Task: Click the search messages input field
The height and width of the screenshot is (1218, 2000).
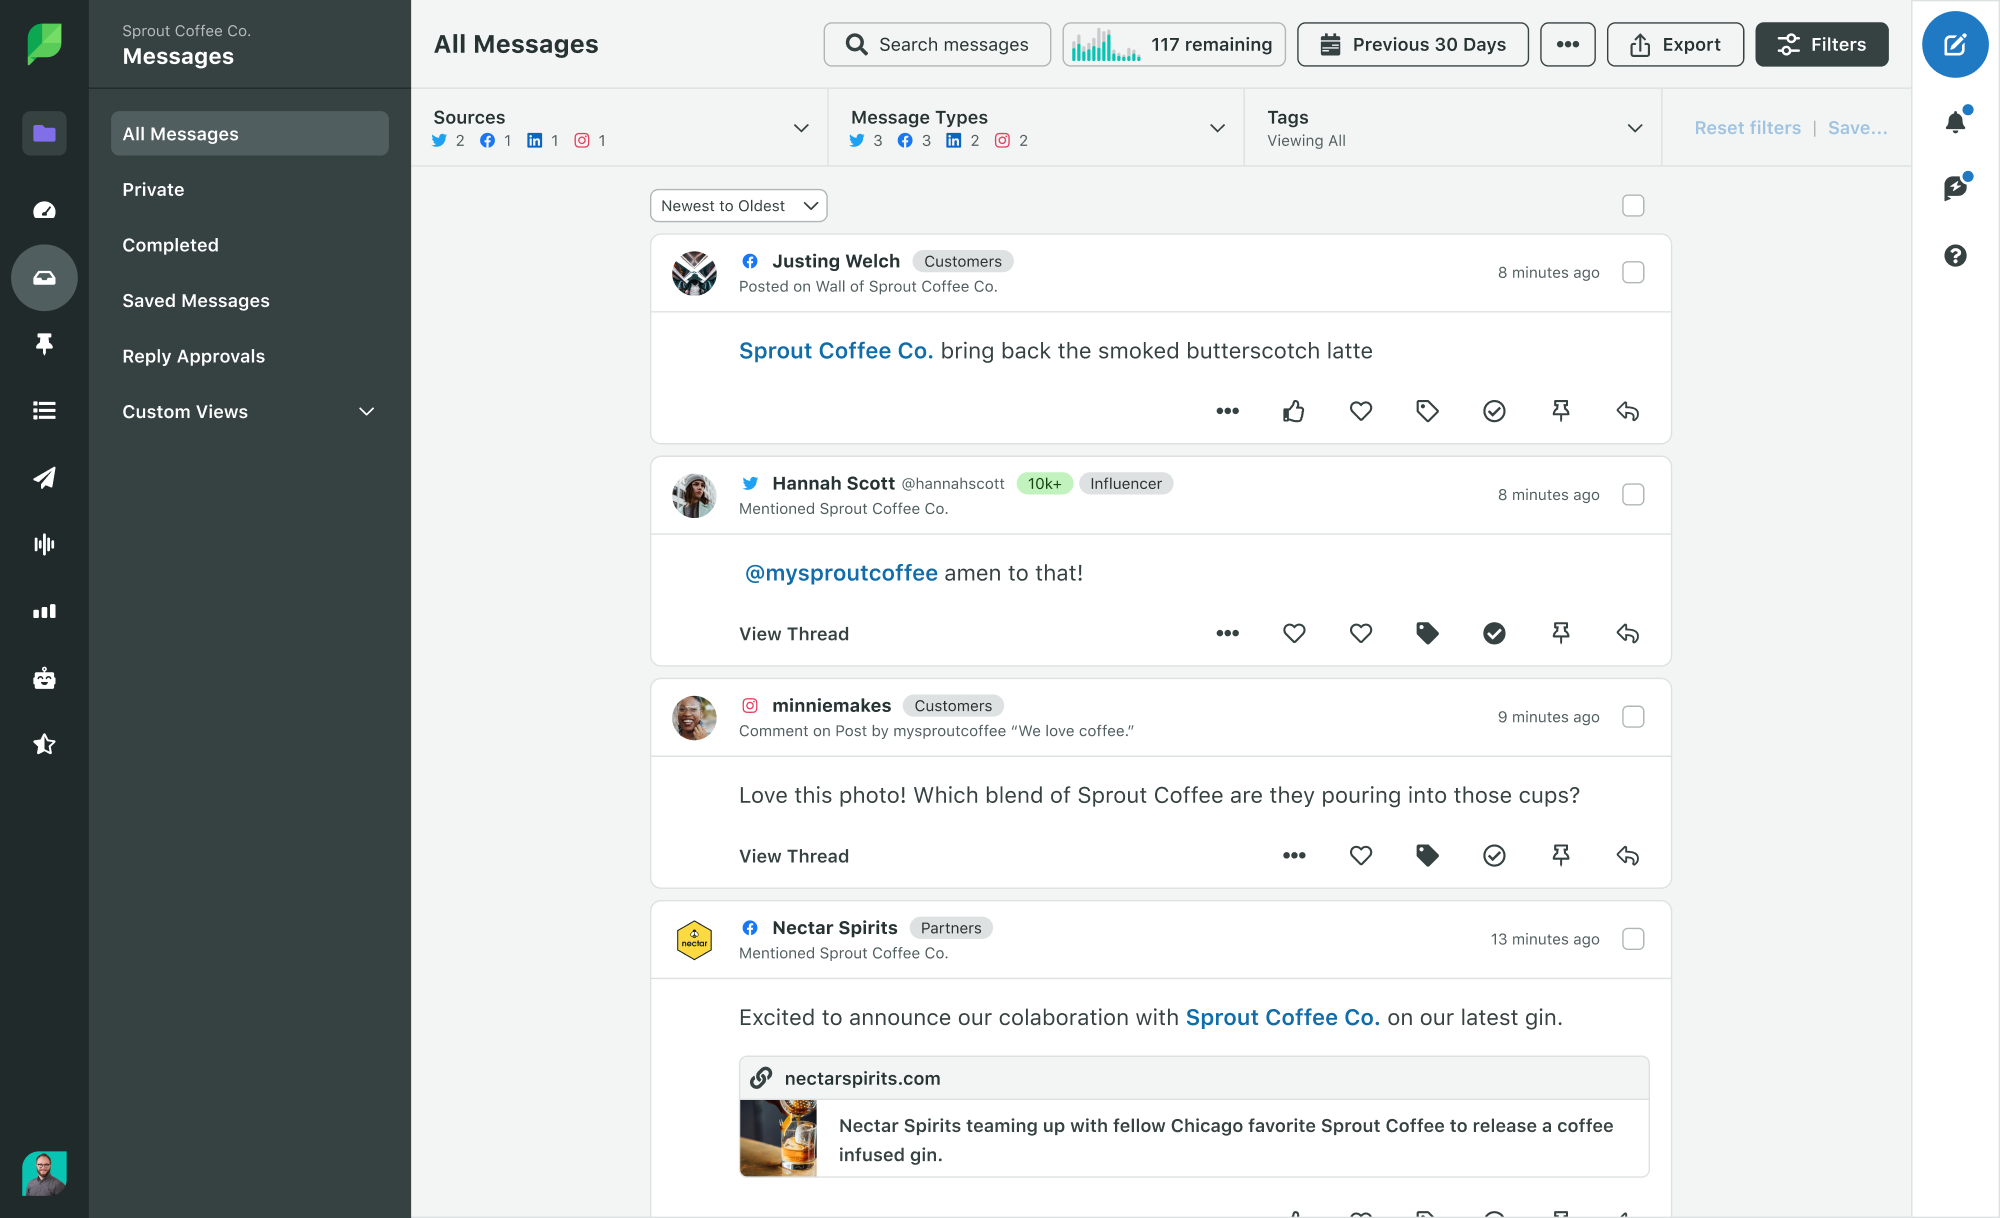Action: pos(937,43)
